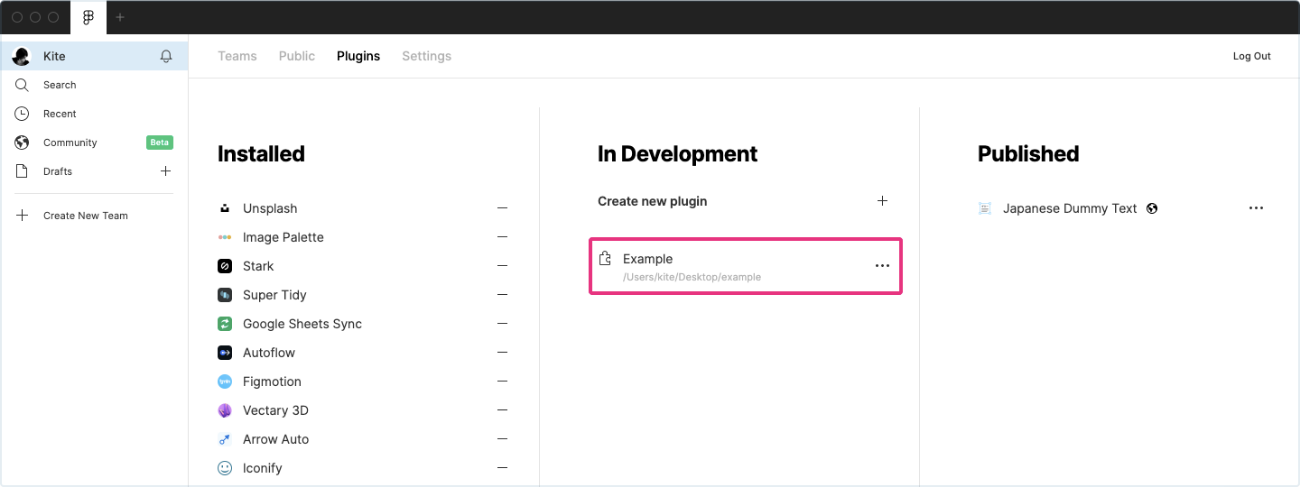Click the Super Tidy plugin name
Image resolution: width=1300 pixels, height=487 pixels.
tap(275, 295)
